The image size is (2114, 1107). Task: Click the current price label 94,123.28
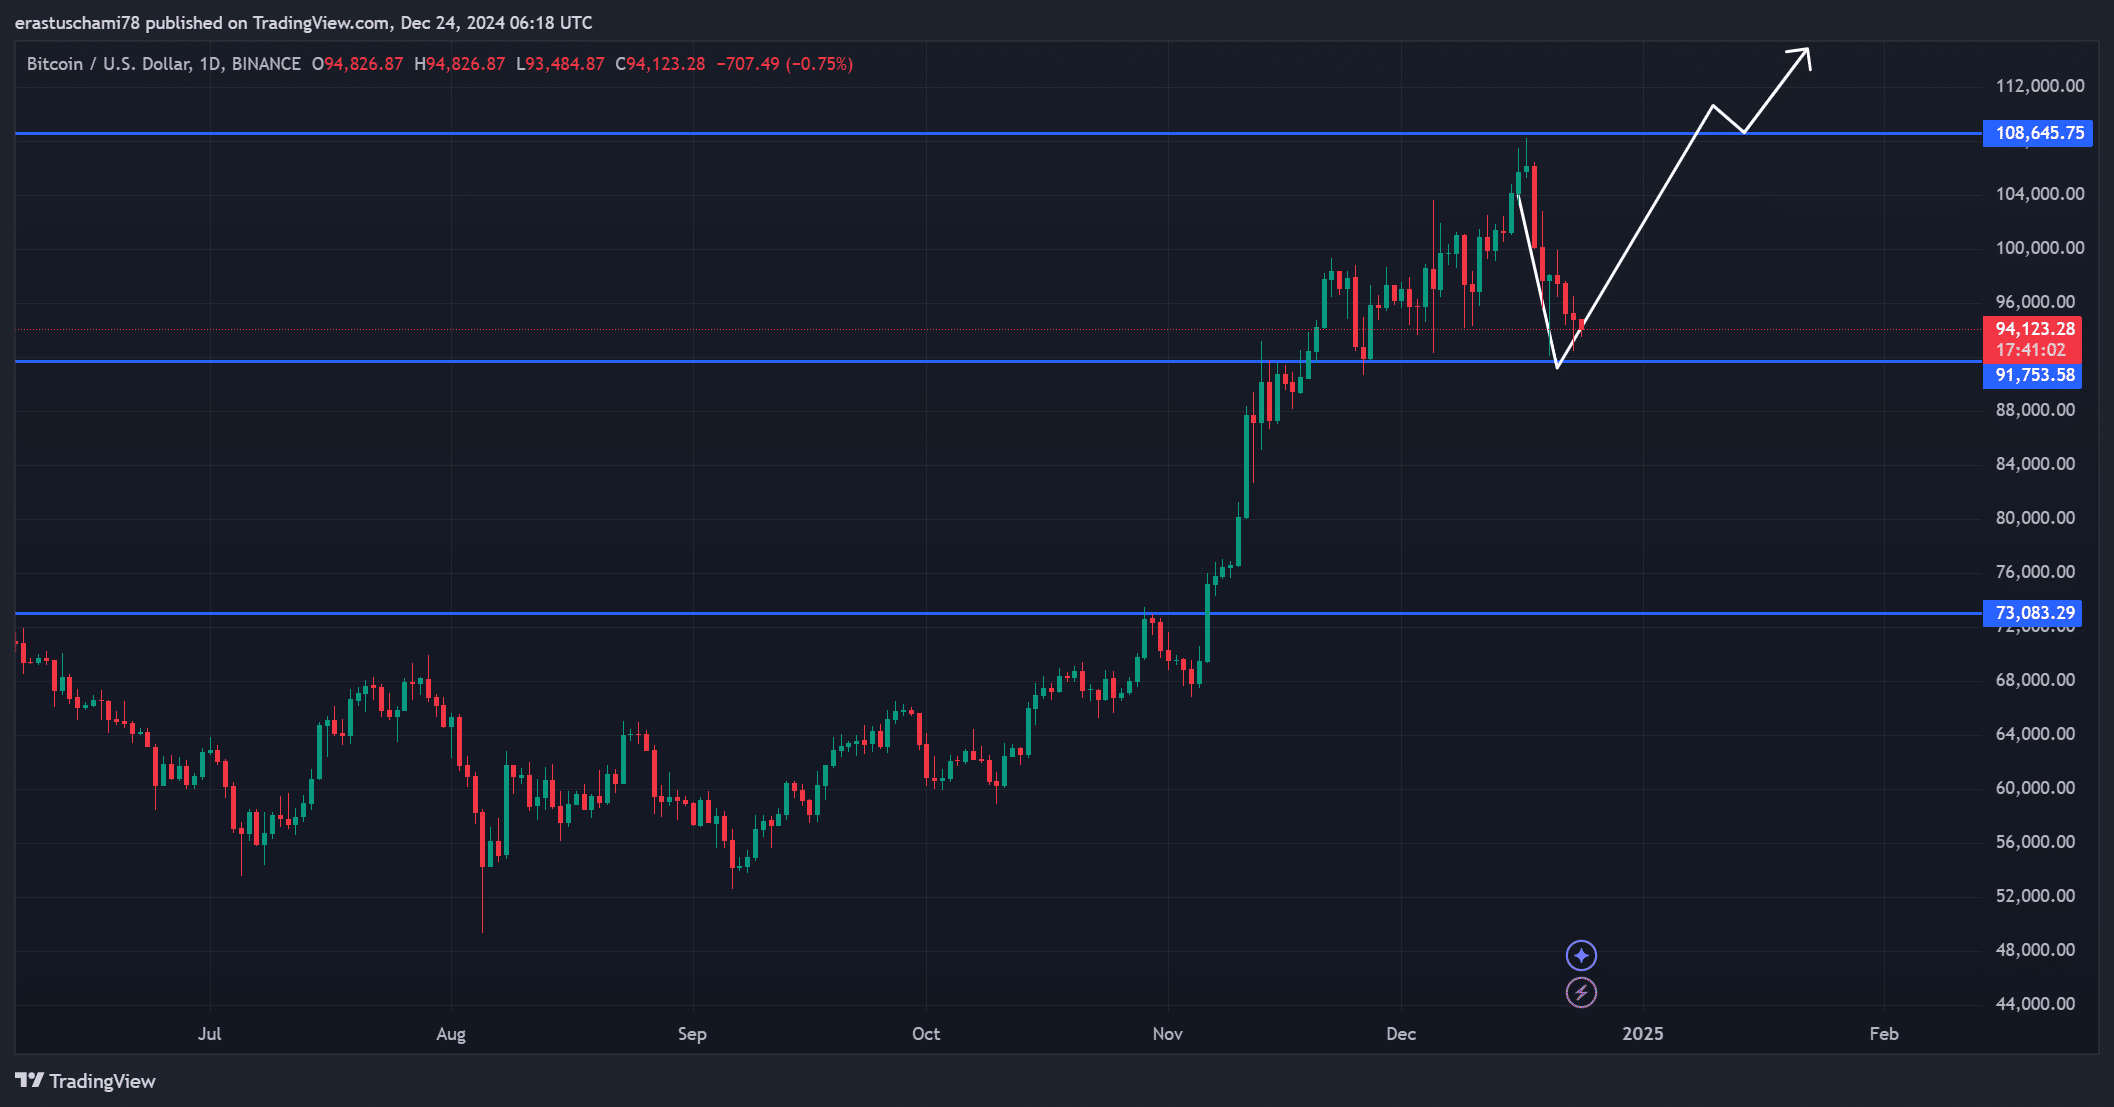tap(2033, 329)
